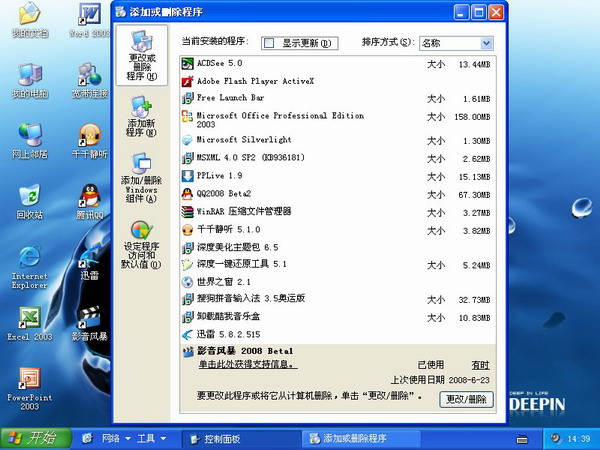
Task: Switch to 控制面板 taskbar window
Action: click(240, 439)
